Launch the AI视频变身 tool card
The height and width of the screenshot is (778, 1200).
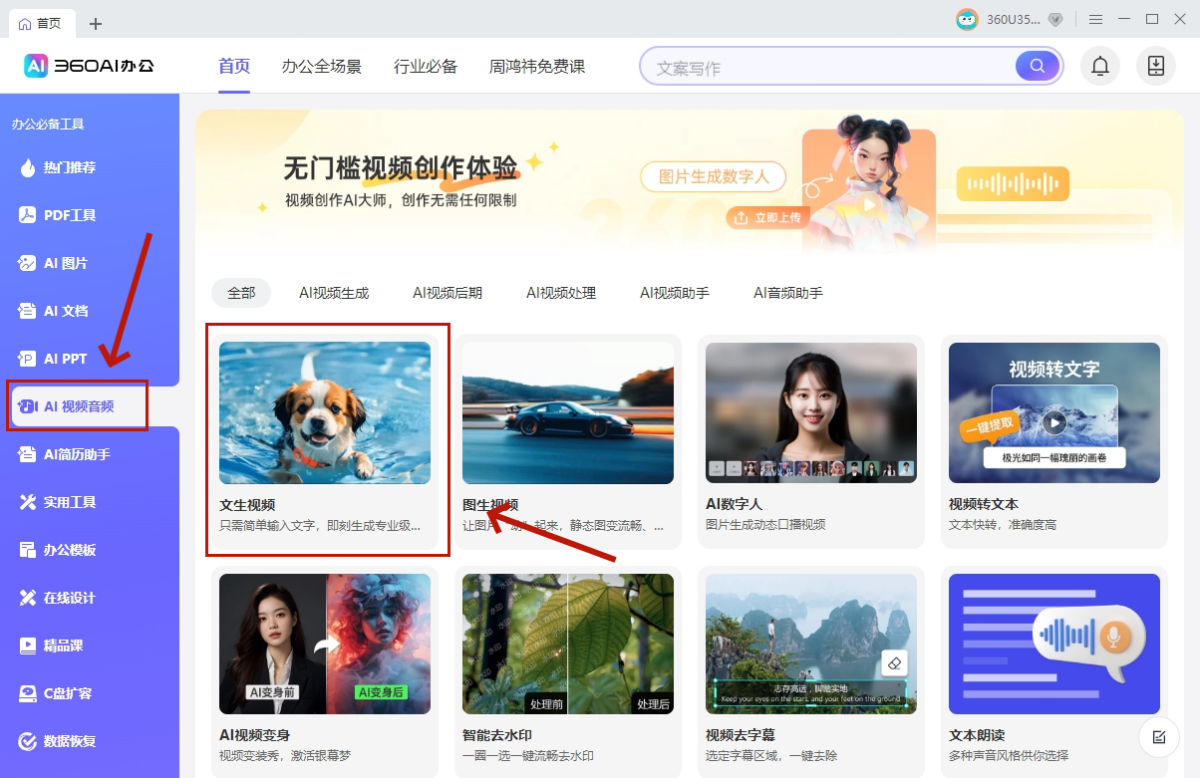[325, 672]
